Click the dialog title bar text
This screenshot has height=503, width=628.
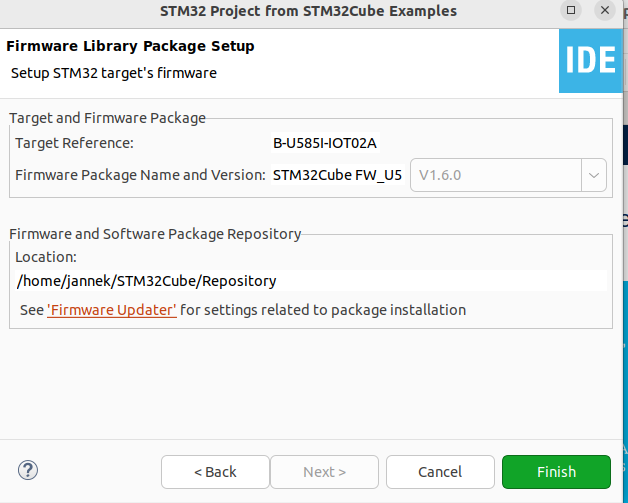point(308,11)
